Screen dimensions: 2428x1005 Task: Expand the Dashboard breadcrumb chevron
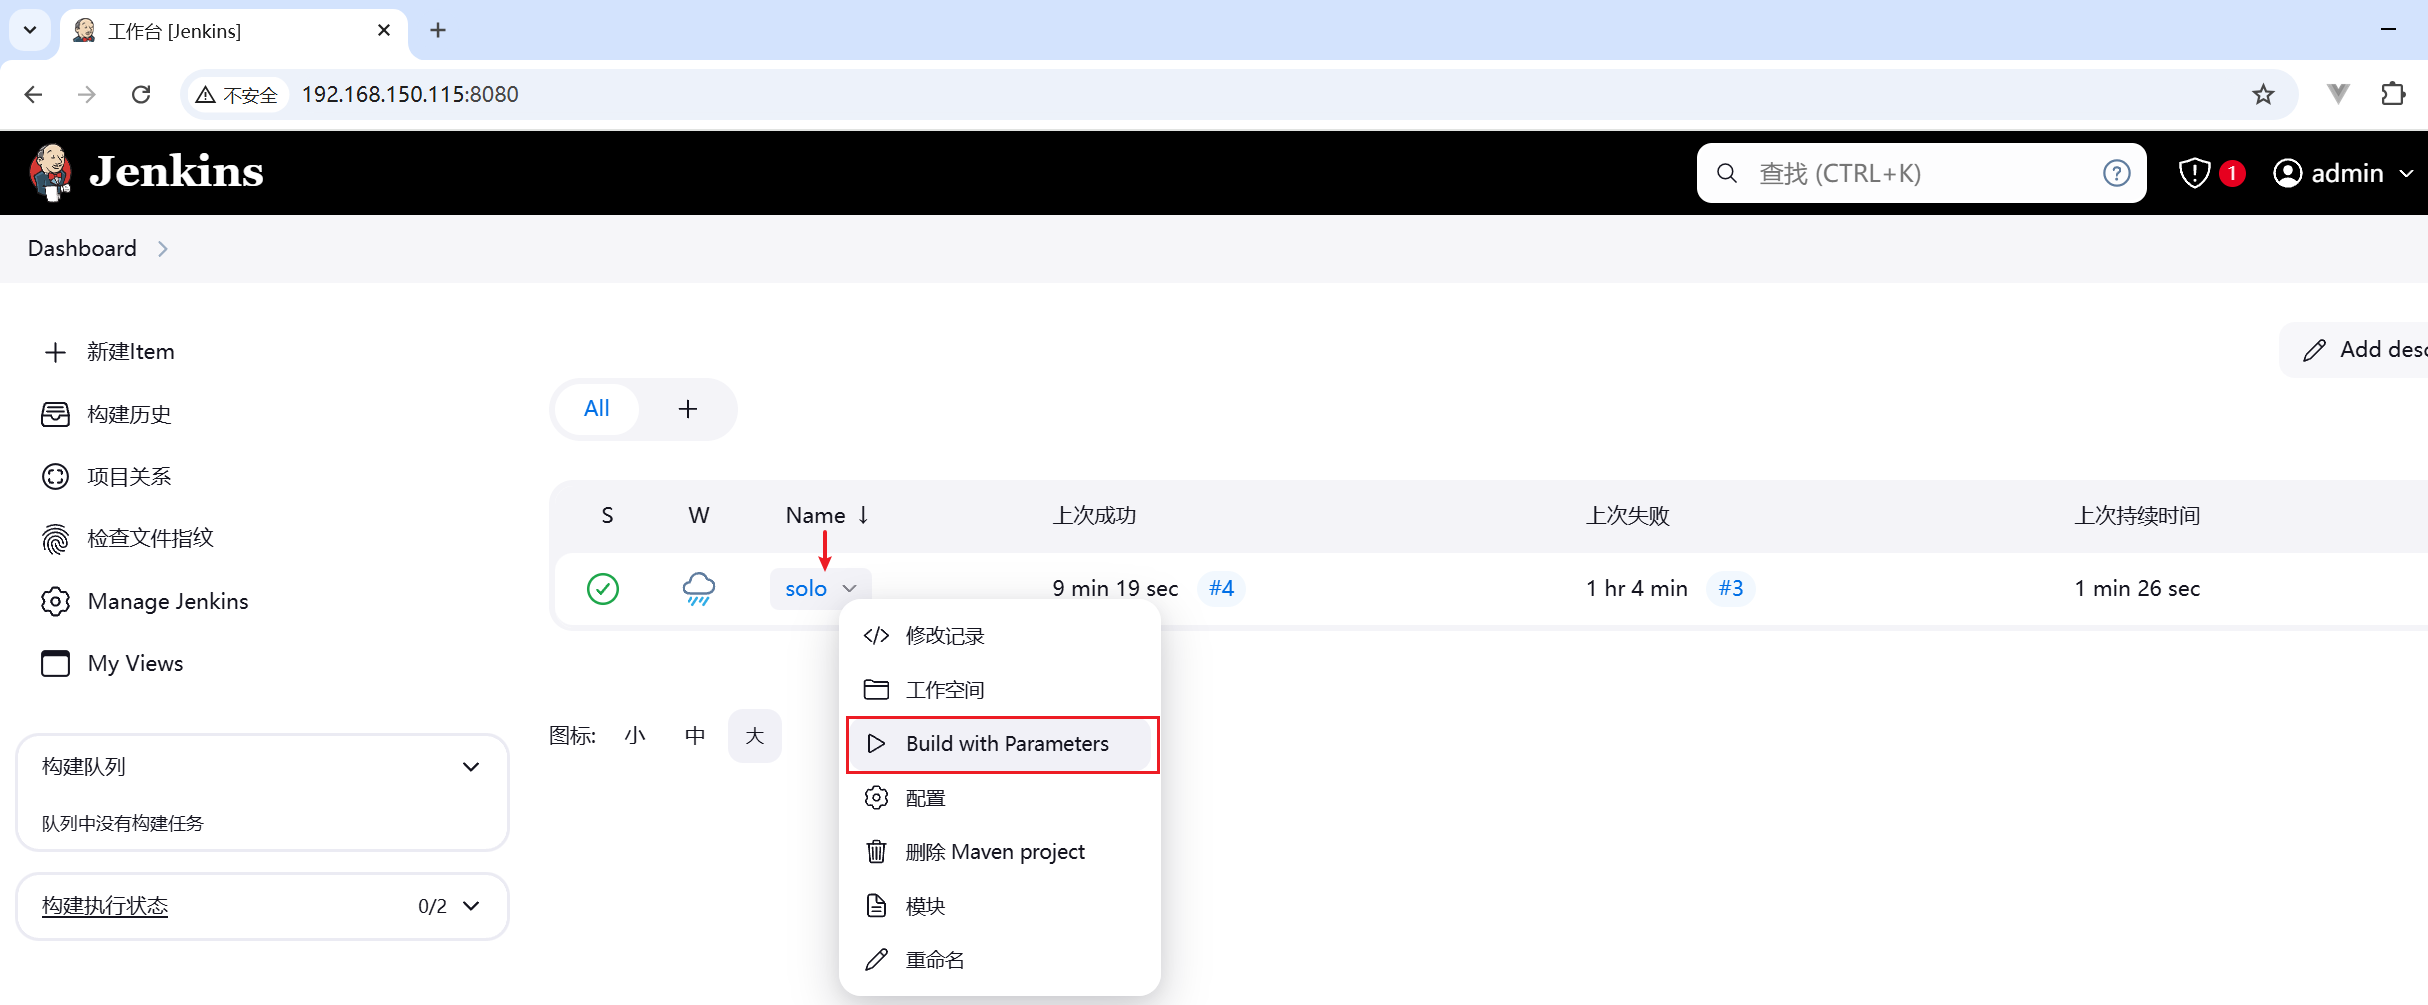(x=163, y=249)
